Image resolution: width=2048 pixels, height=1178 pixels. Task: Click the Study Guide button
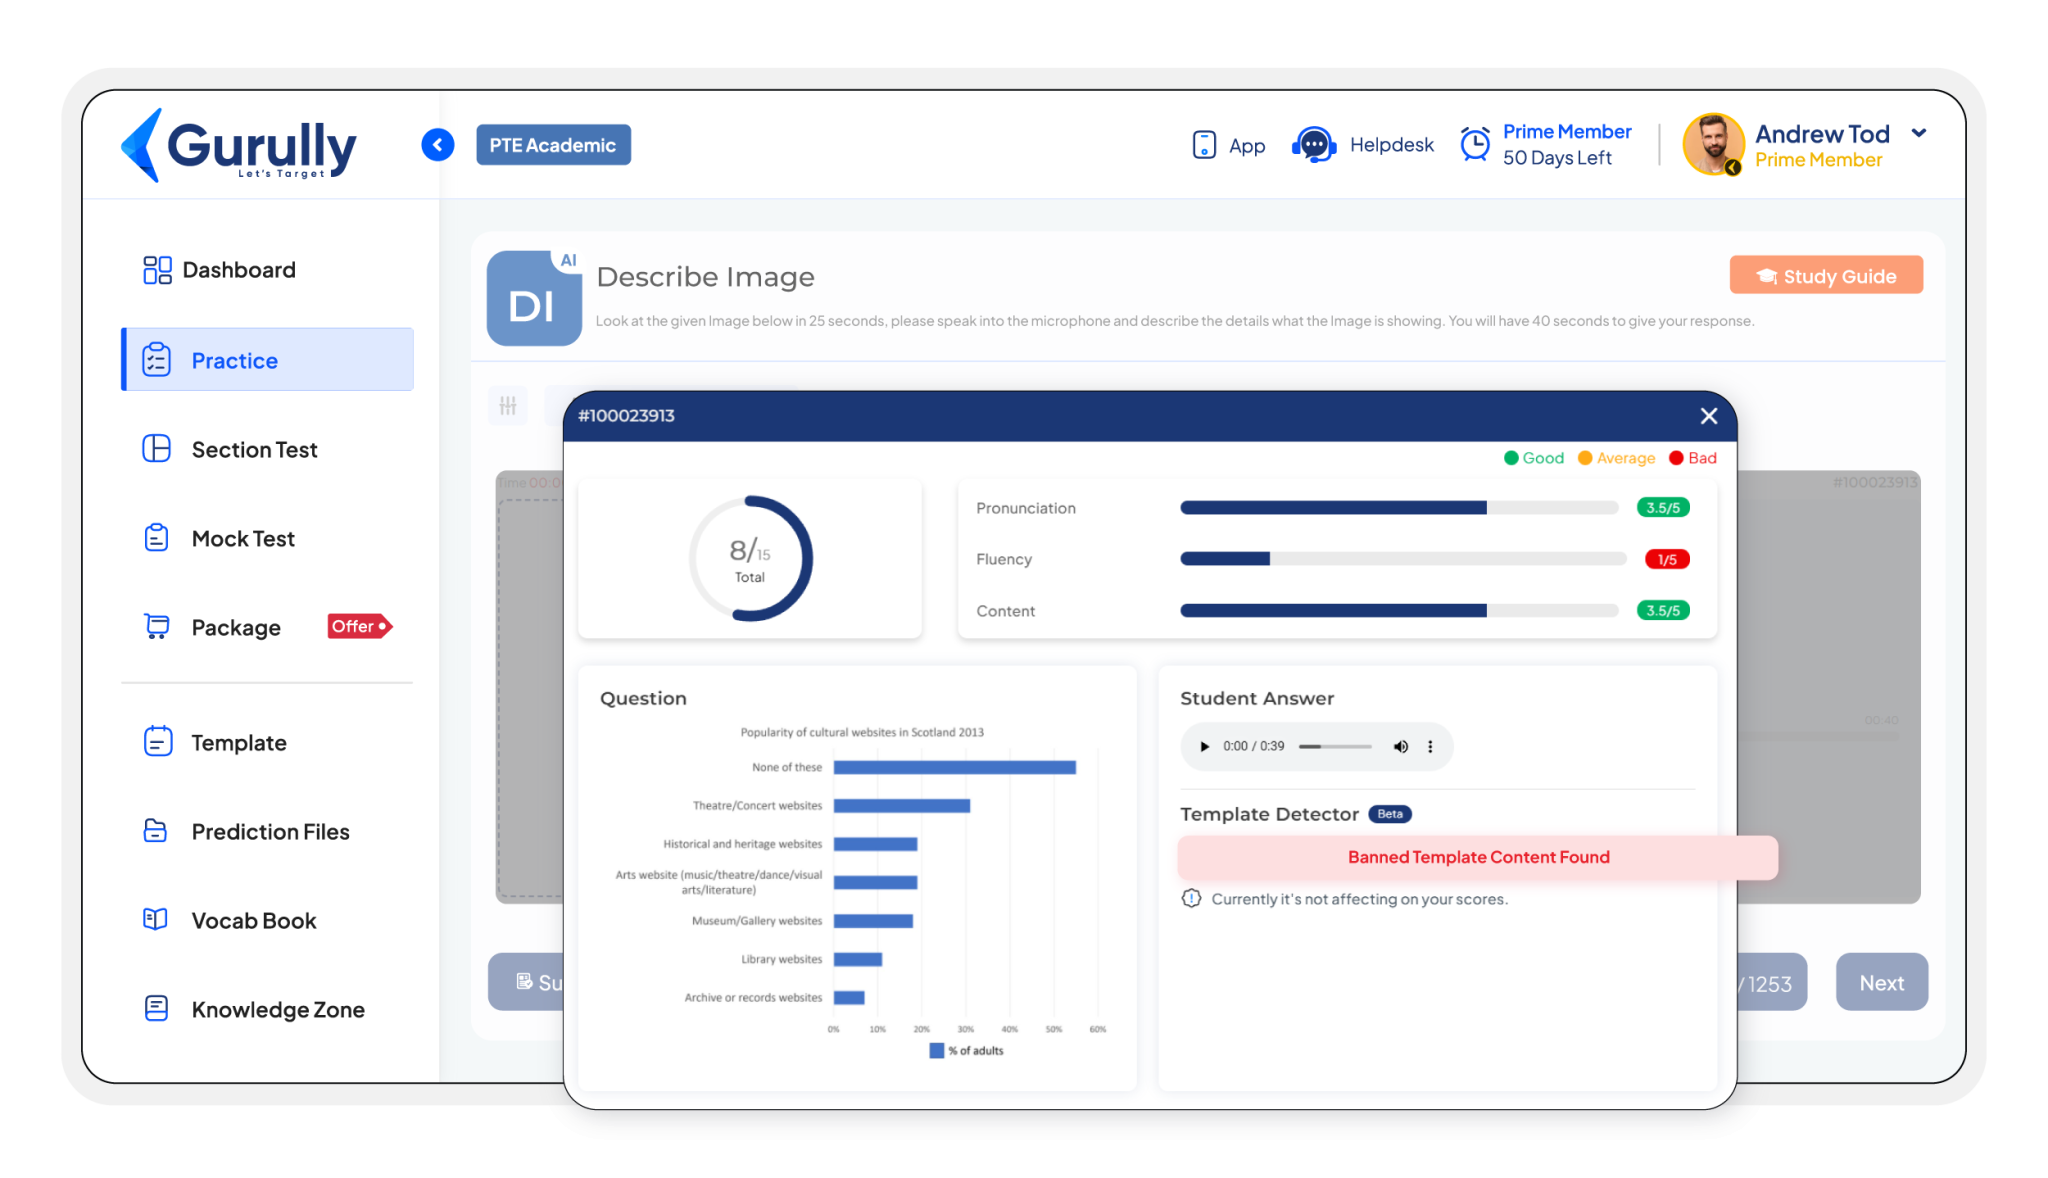click(x=1826, y=275)
